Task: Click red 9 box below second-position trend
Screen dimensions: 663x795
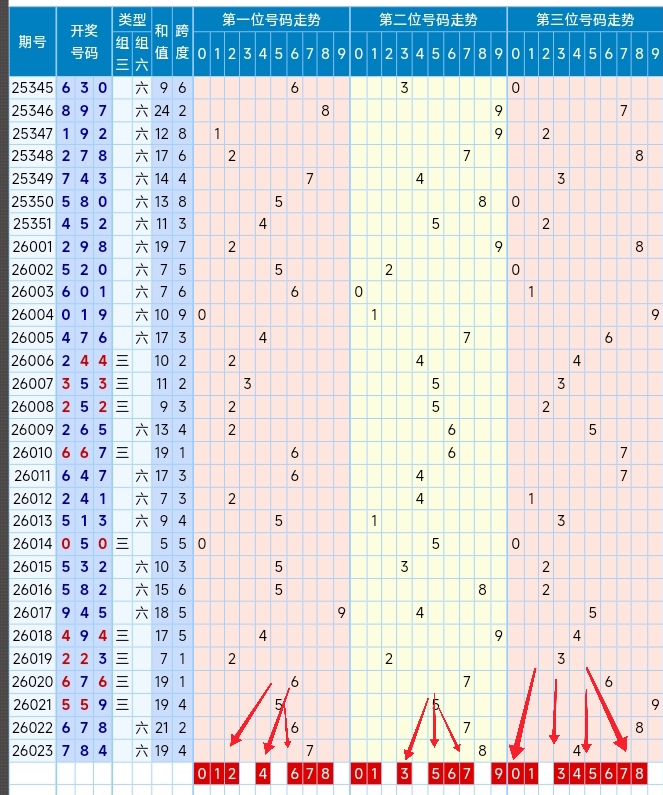Action: (498, 773)
